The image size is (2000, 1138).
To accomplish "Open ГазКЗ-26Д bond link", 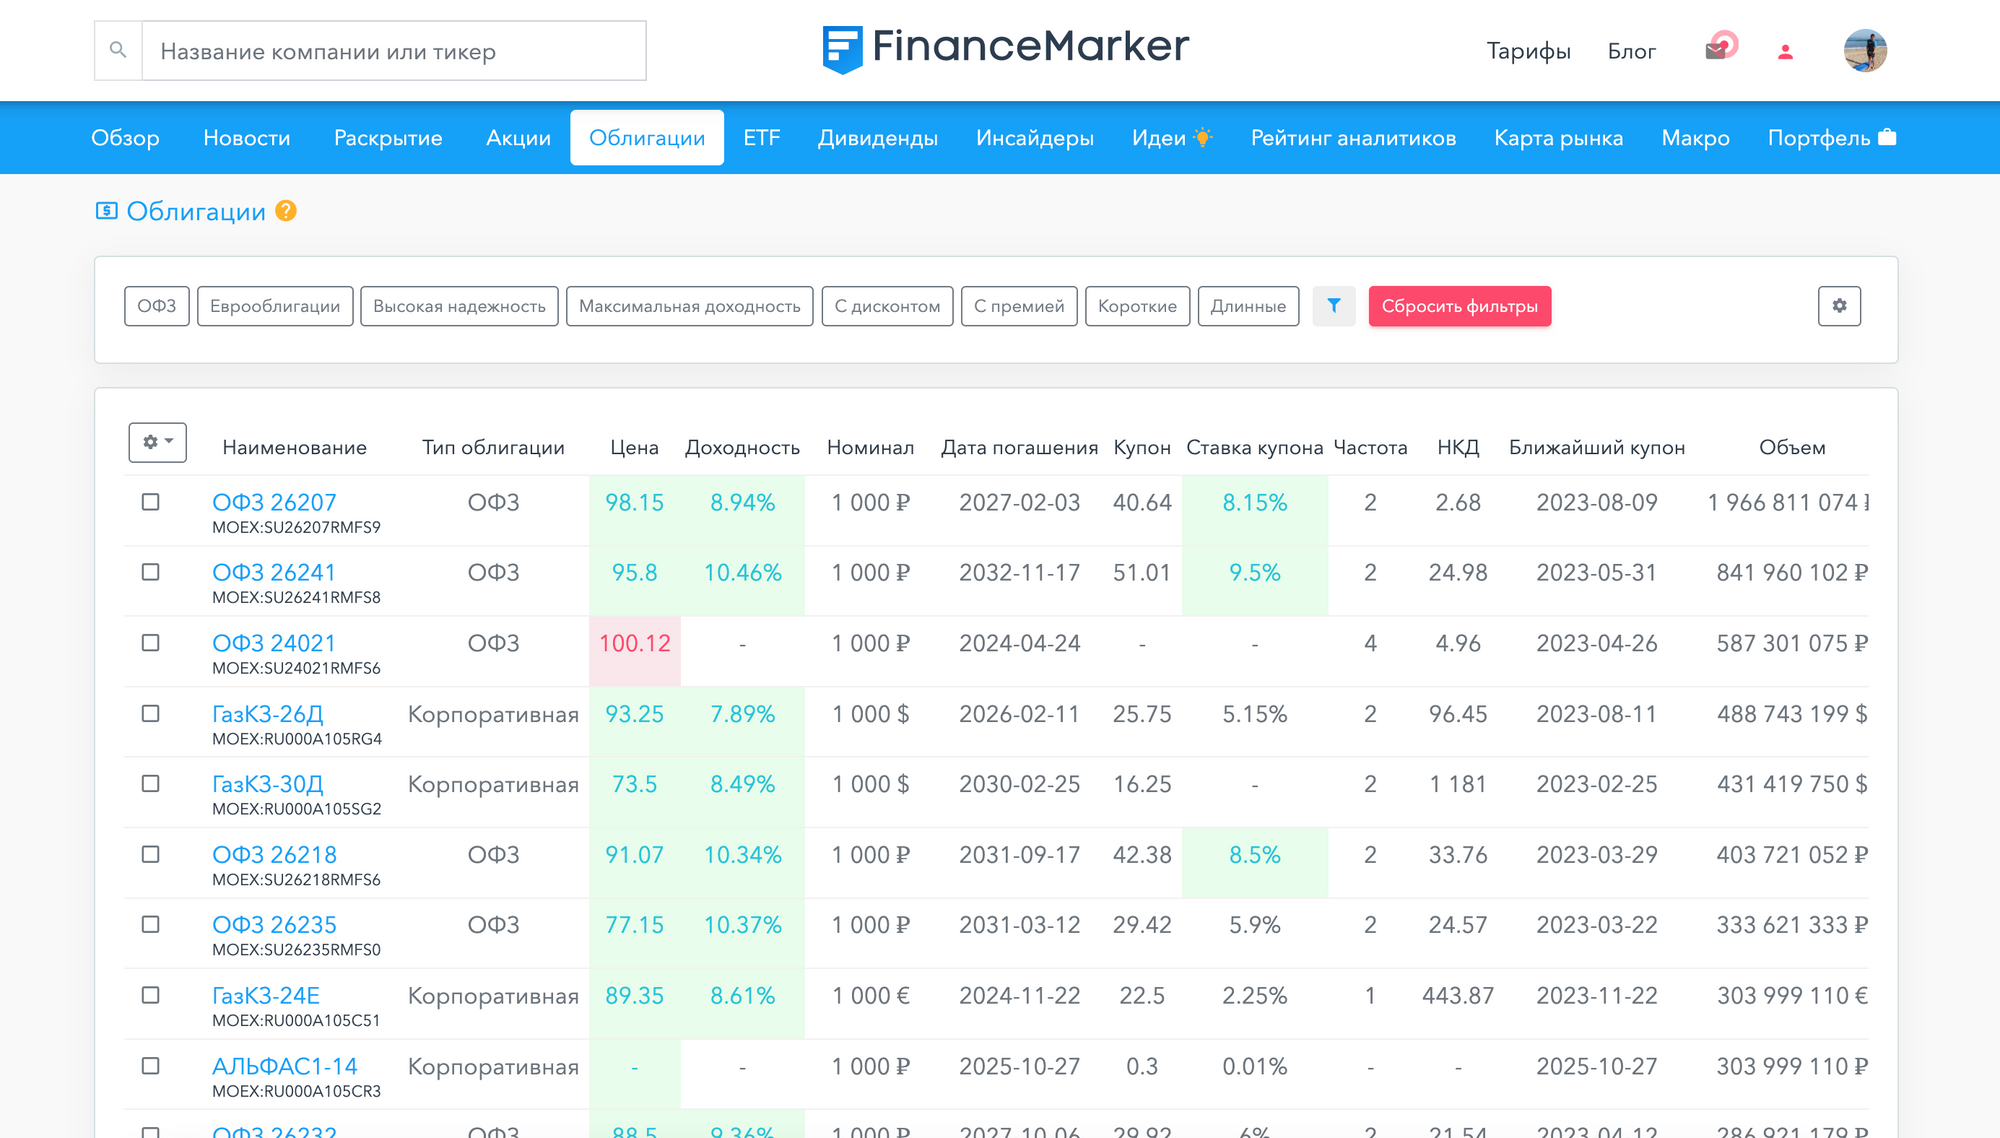I will pos(268,714).
